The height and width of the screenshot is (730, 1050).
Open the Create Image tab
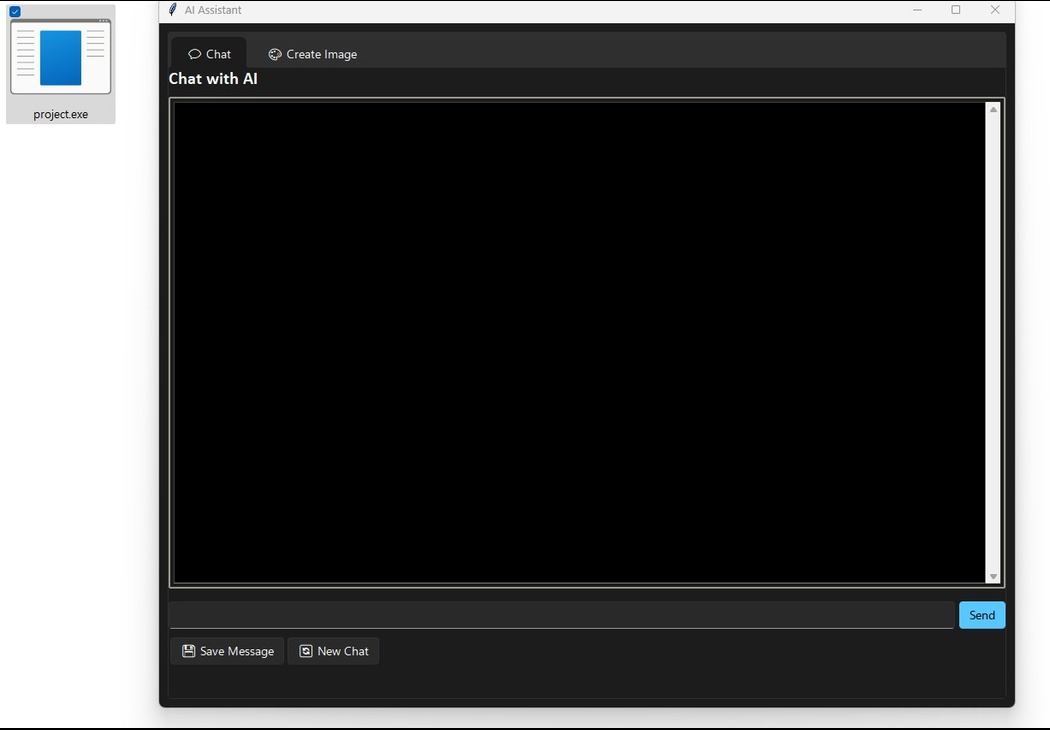click(x=321, y=54)
